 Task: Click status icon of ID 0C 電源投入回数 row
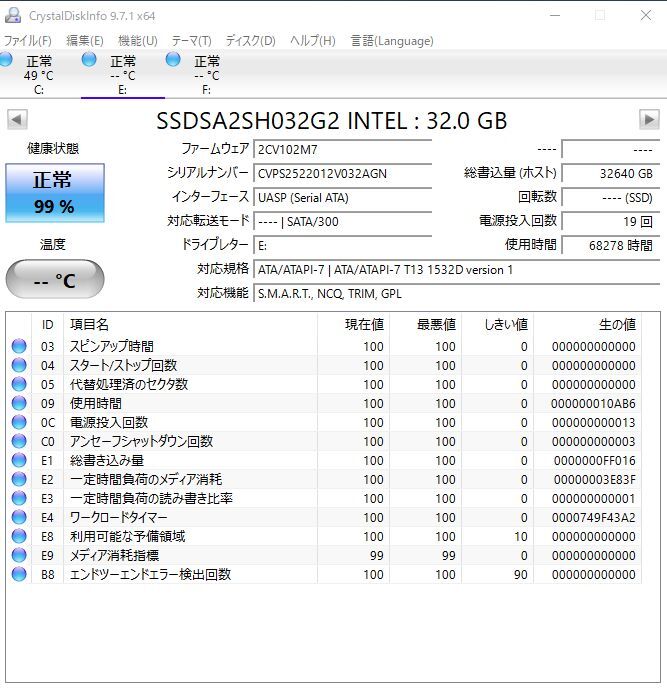19,422
